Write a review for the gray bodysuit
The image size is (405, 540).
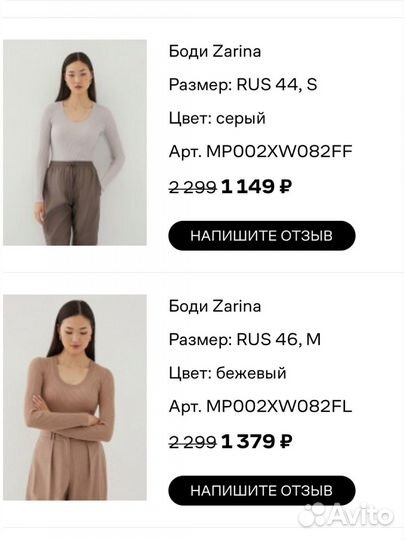click(x=262, y=236)
